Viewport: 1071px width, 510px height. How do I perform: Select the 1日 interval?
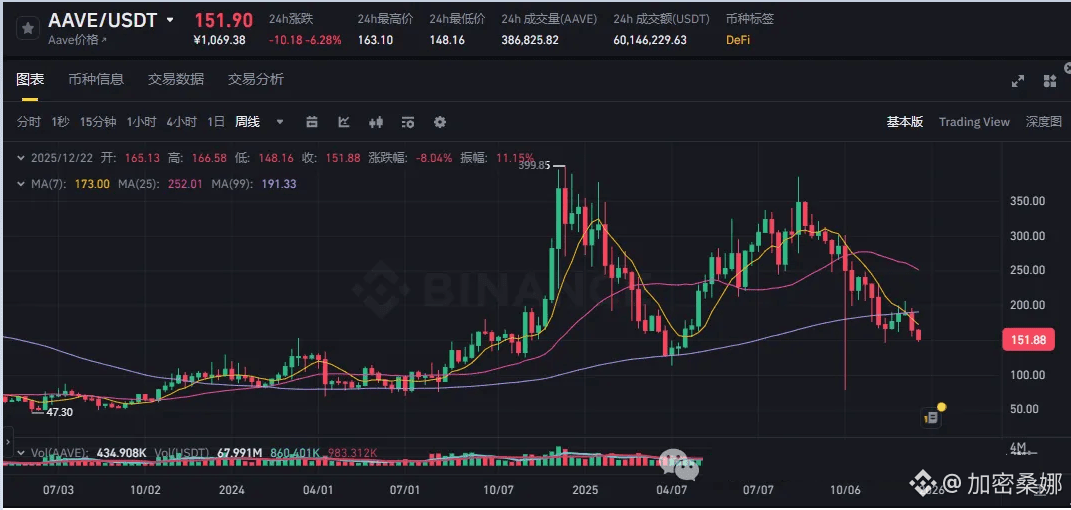(x=216, y=122)
